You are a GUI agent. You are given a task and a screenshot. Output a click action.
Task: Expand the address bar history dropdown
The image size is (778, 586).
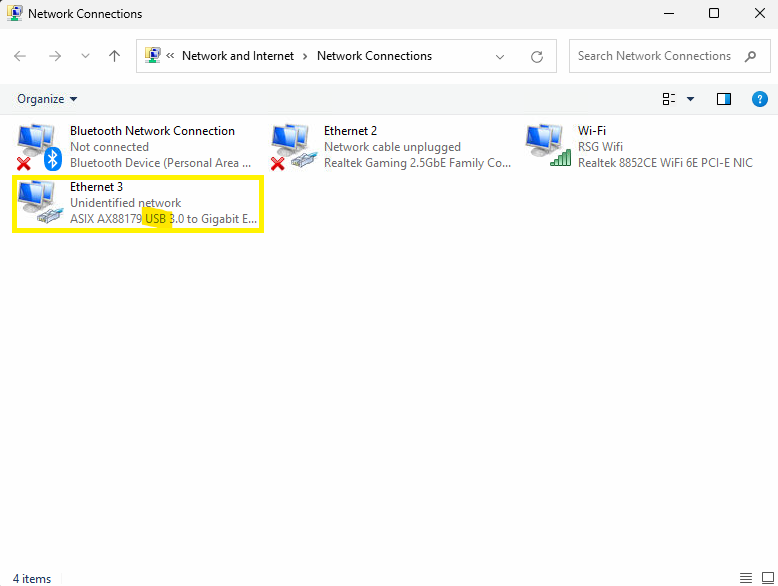pos(500,57)
